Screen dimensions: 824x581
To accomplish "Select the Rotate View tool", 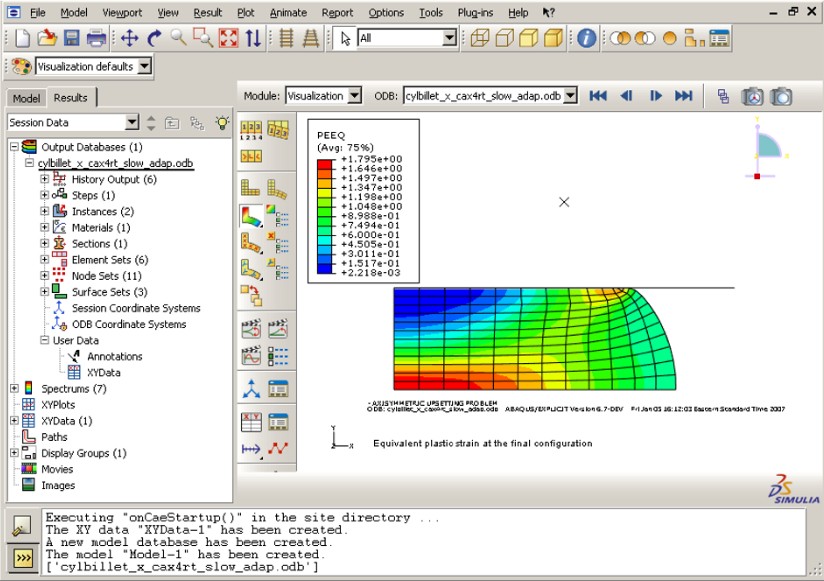I will point(155,36).
